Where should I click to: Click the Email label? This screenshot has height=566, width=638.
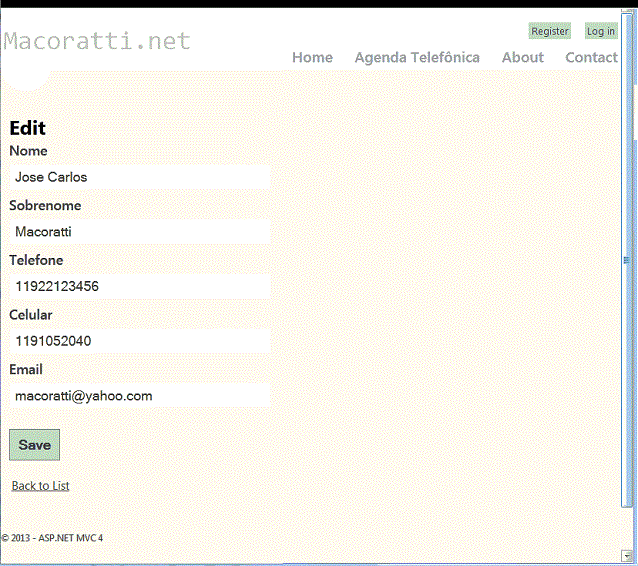coord(26,369)
